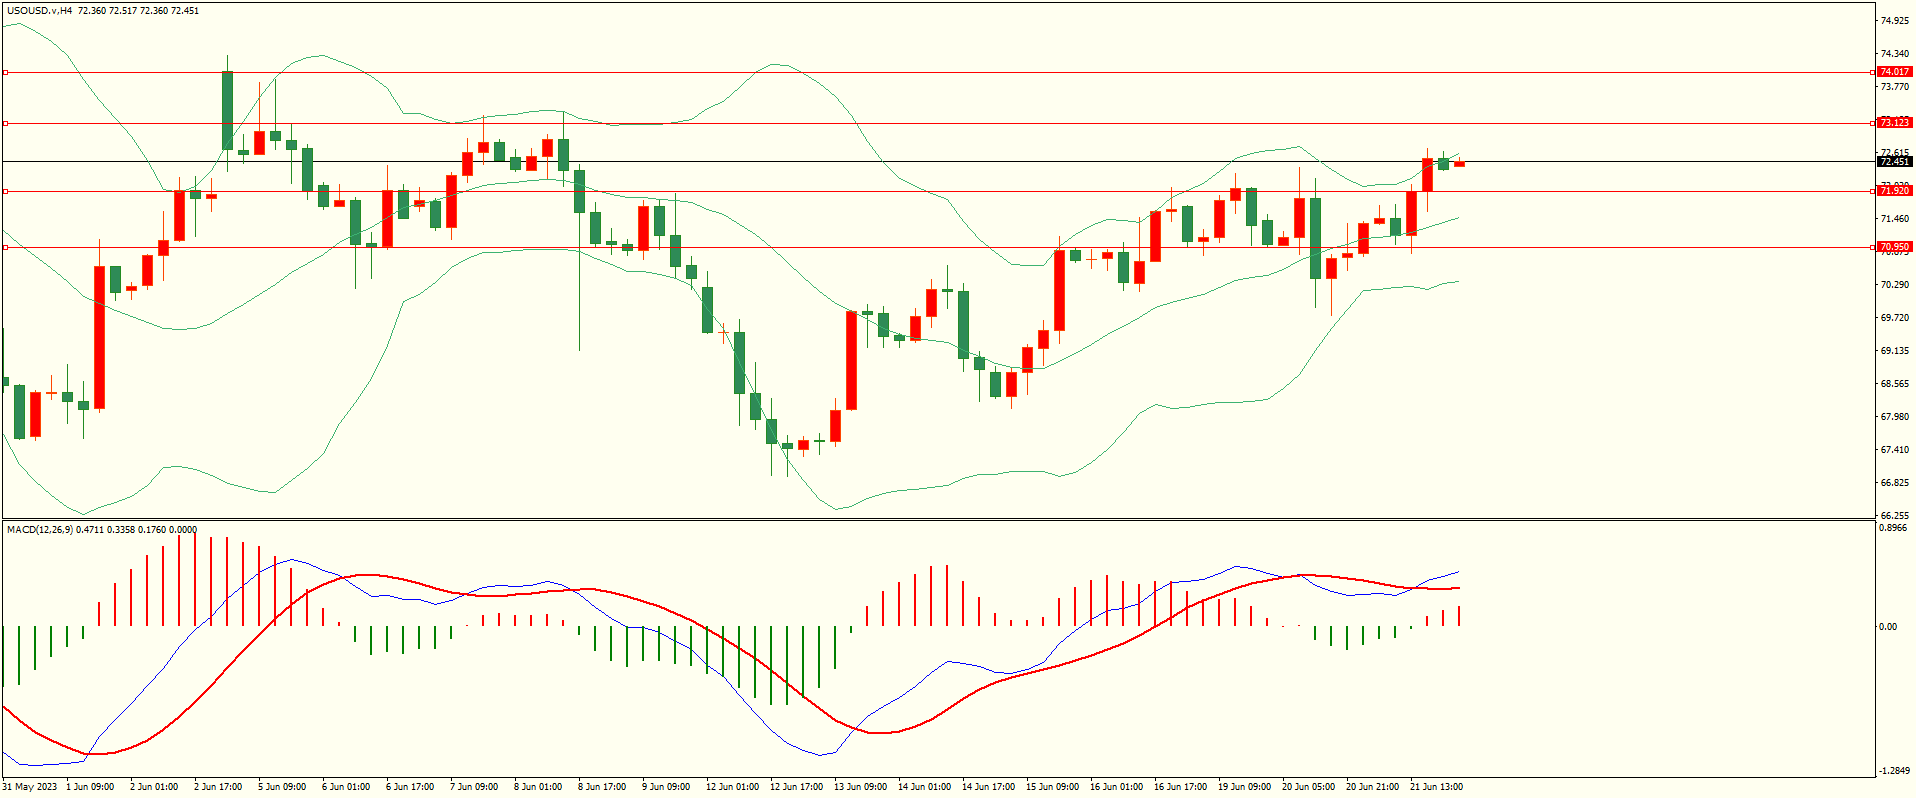Click the black 72.451 current price label
1916x798 pixels.
tap(1894, 162)
